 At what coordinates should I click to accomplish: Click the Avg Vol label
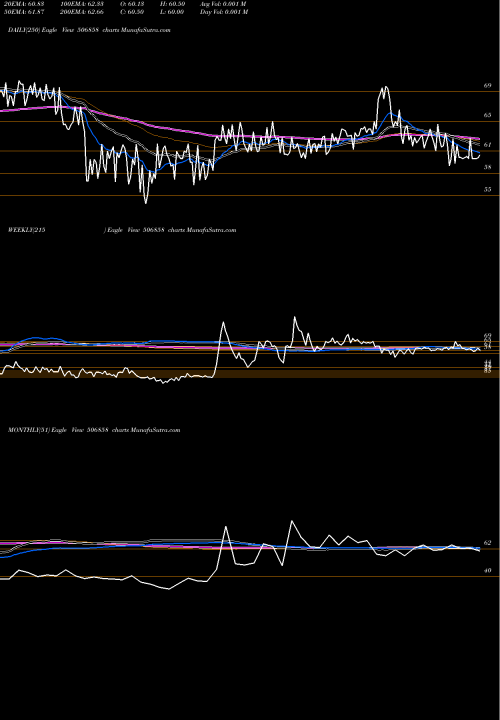(x=224, y=4)
